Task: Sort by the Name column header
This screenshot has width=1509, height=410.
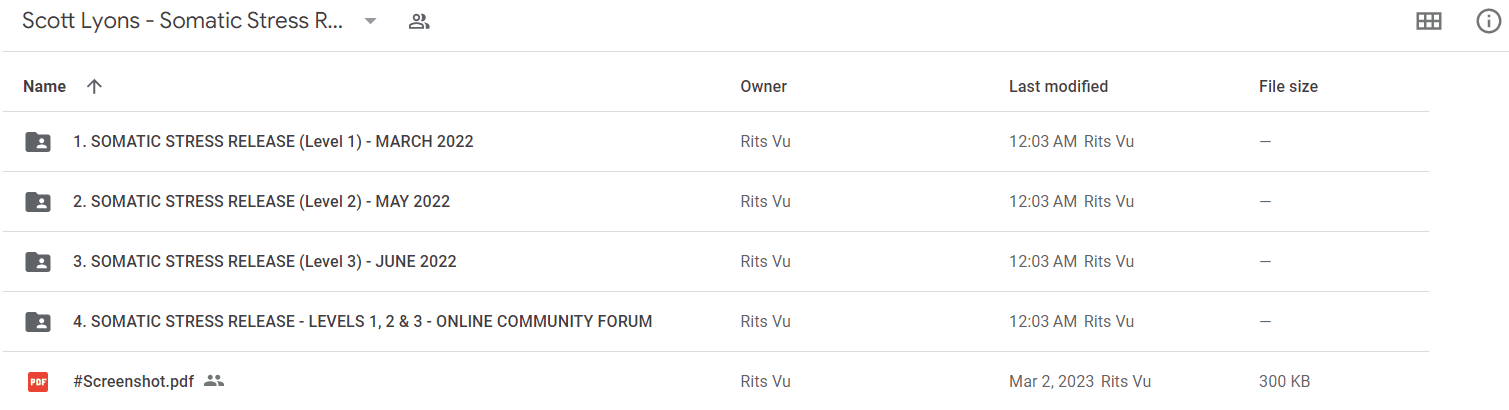Action: 44,87
